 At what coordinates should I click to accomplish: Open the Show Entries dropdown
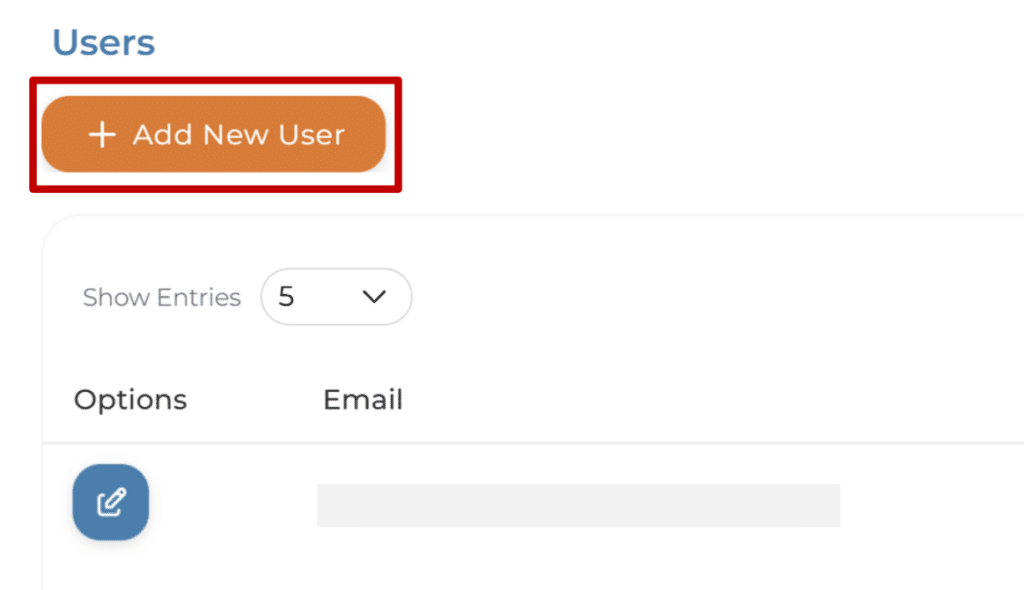[336, 297]
